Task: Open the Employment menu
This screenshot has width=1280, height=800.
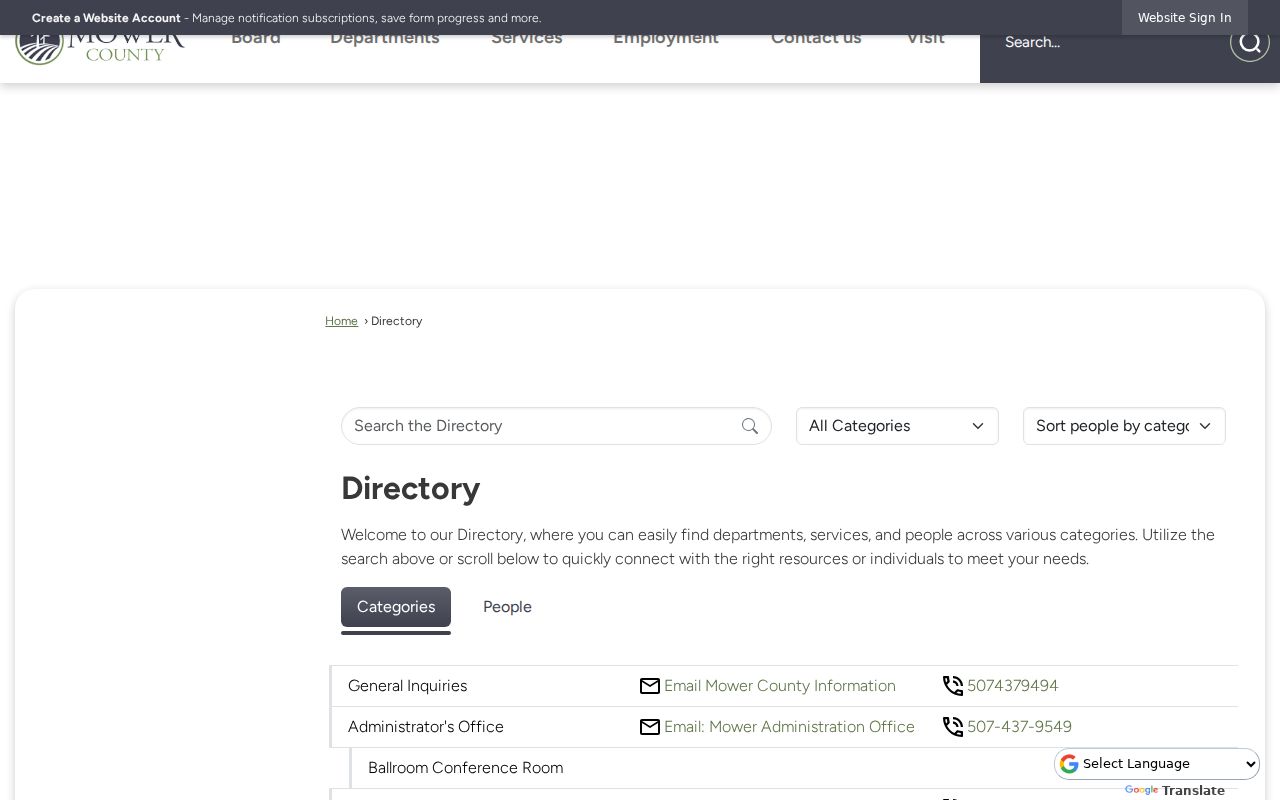Action: [666, 40]
